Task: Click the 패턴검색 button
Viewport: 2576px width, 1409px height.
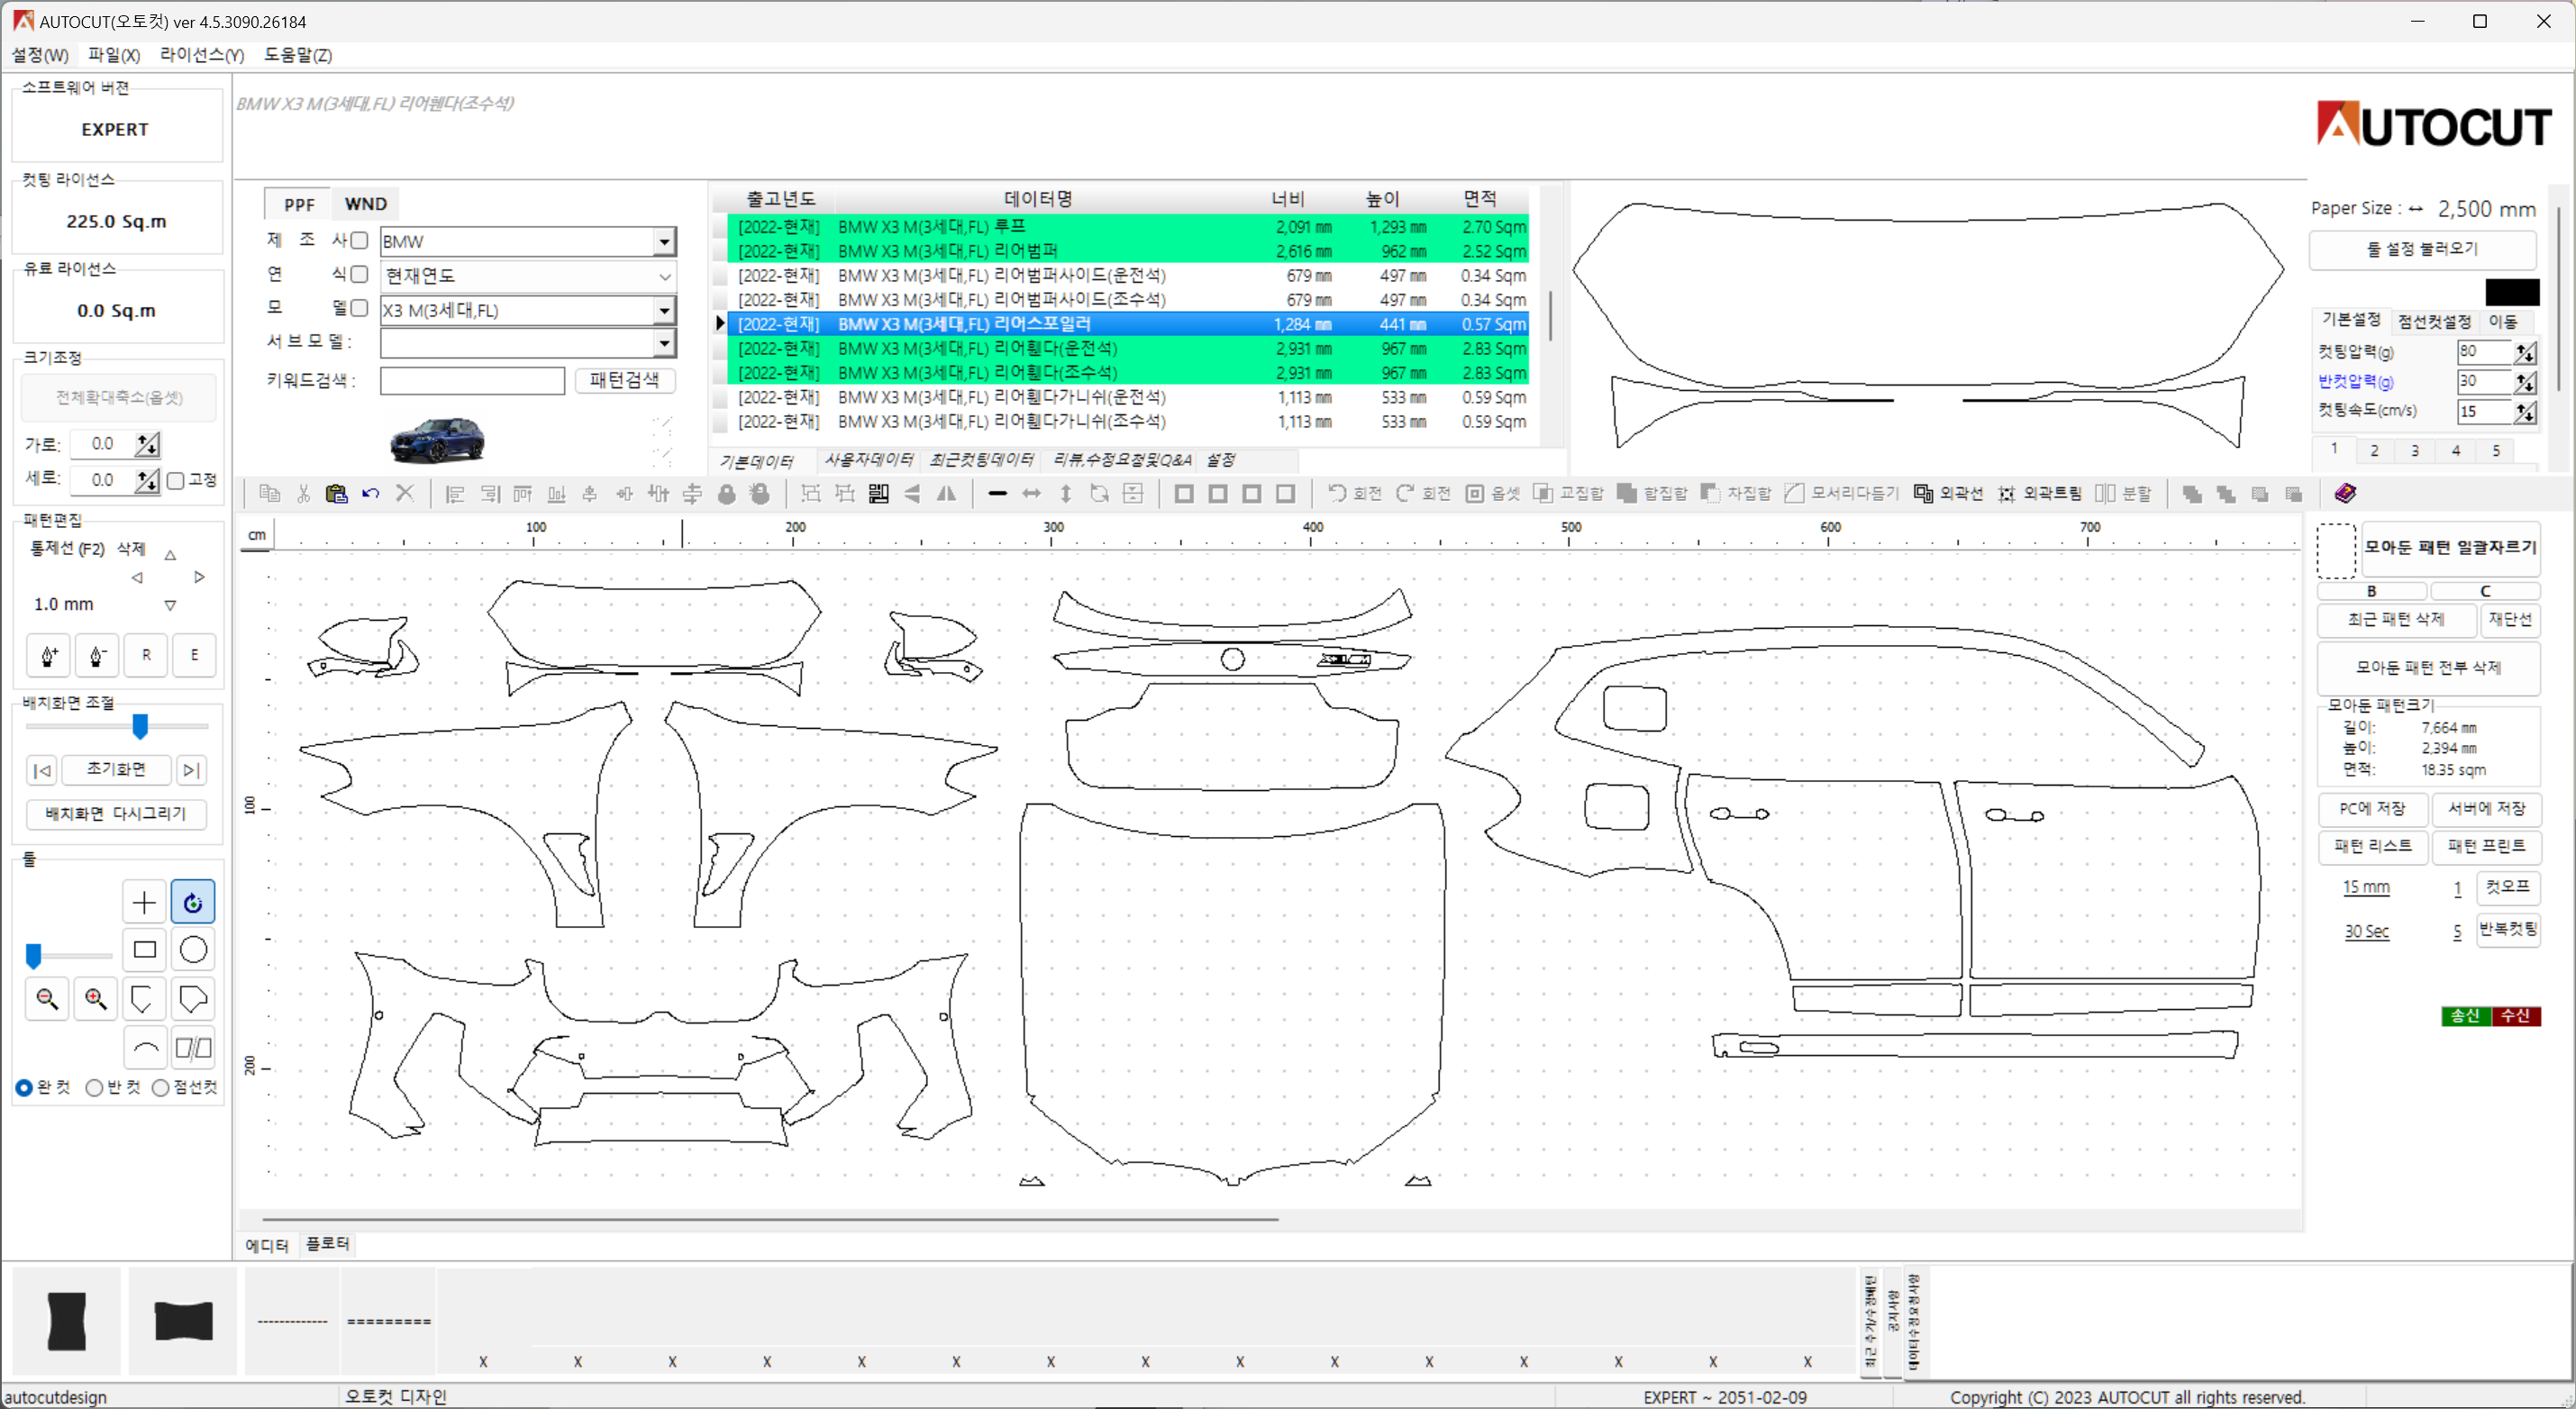Action: (x=624, y=381)
